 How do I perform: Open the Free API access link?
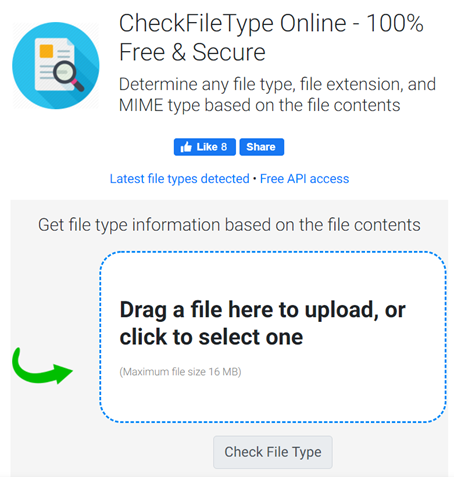coord(304,179)
